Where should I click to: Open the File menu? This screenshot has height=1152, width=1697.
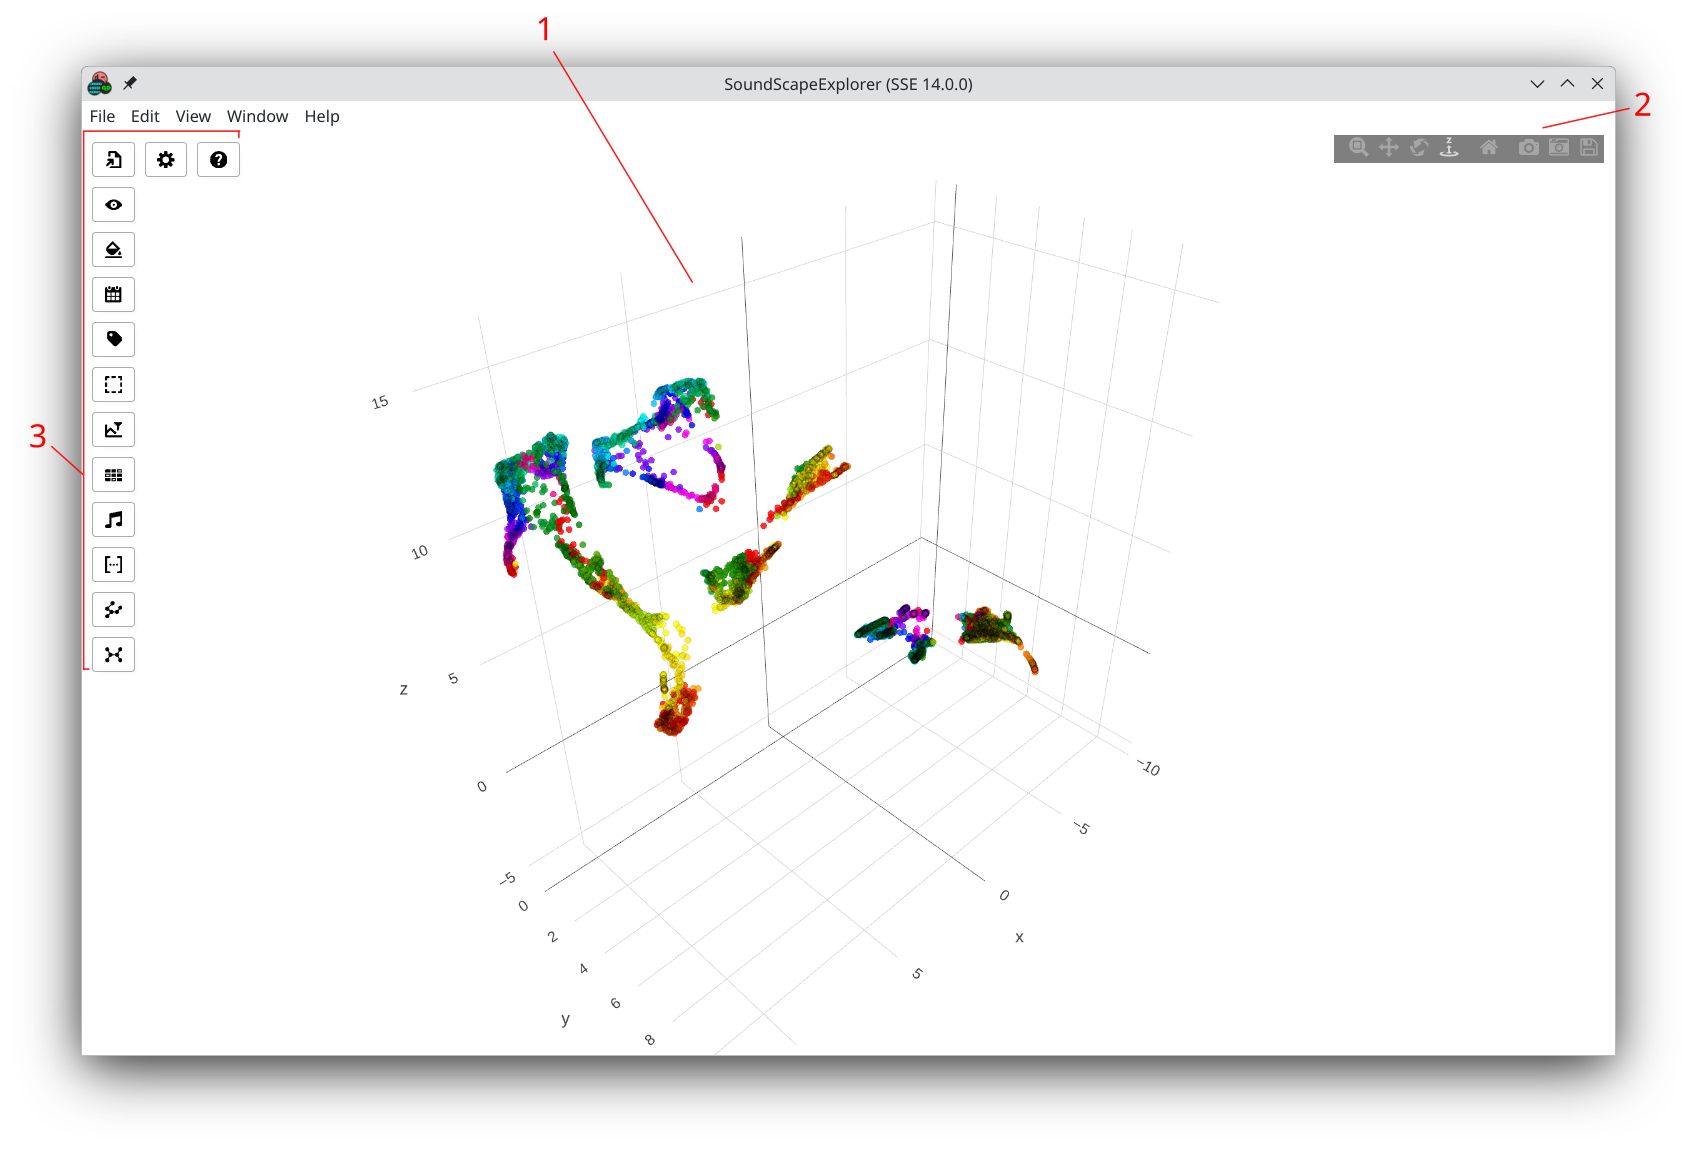(x=102, y=116)
